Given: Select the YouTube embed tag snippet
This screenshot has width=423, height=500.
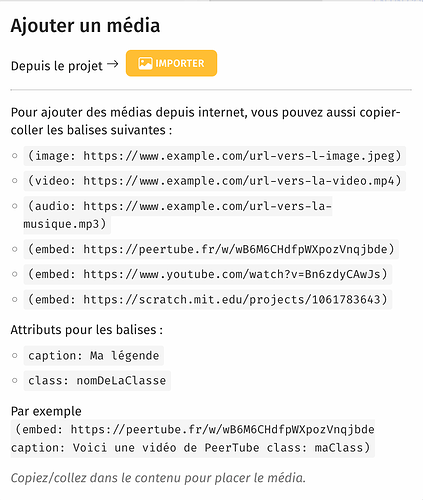Looking at the screenshot, I should pos(208,274).
